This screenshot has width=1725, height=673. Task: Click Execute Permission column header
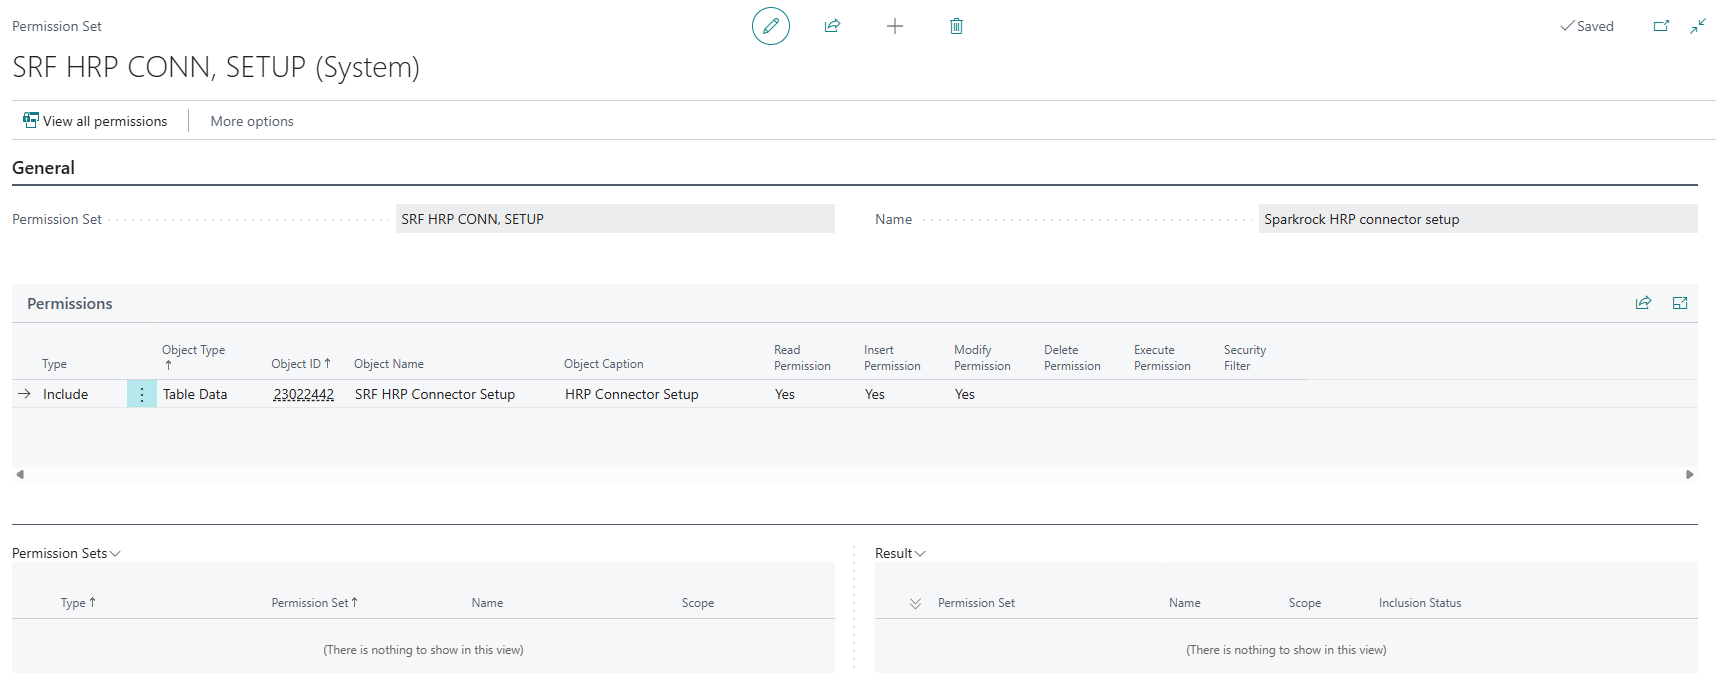[1162, 358]
